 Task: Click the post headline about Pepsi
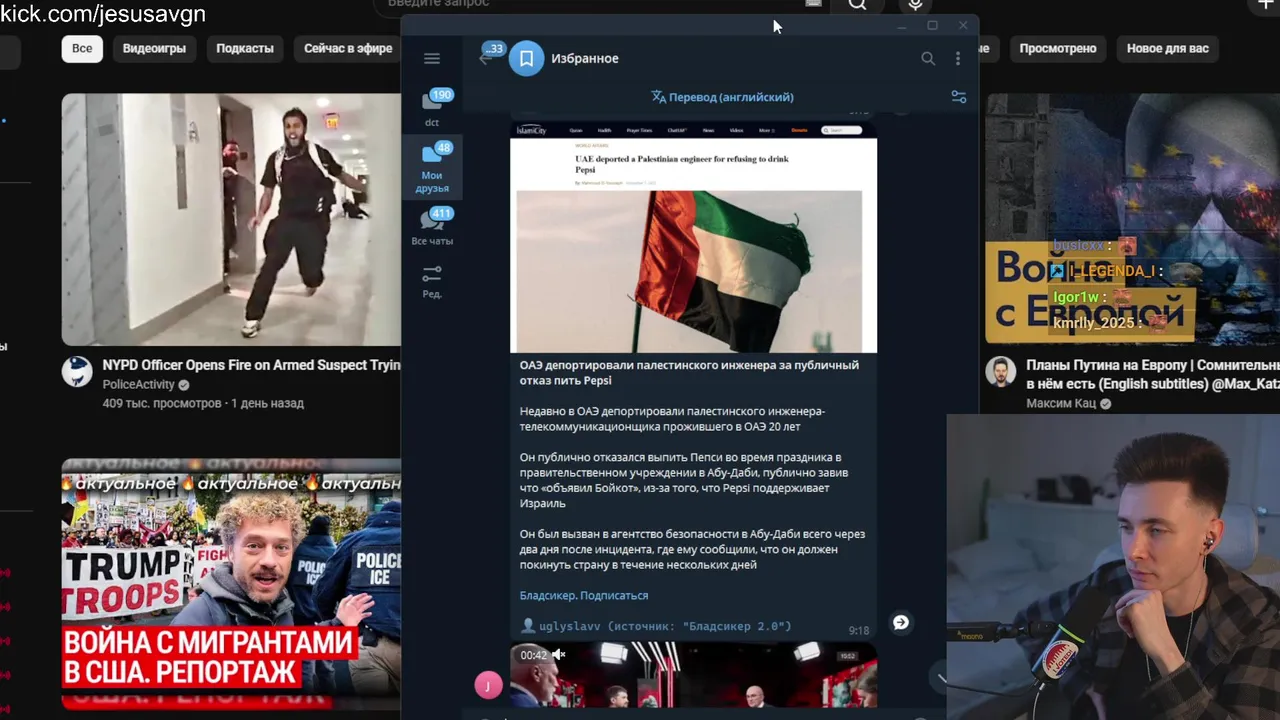click(689, 373)
